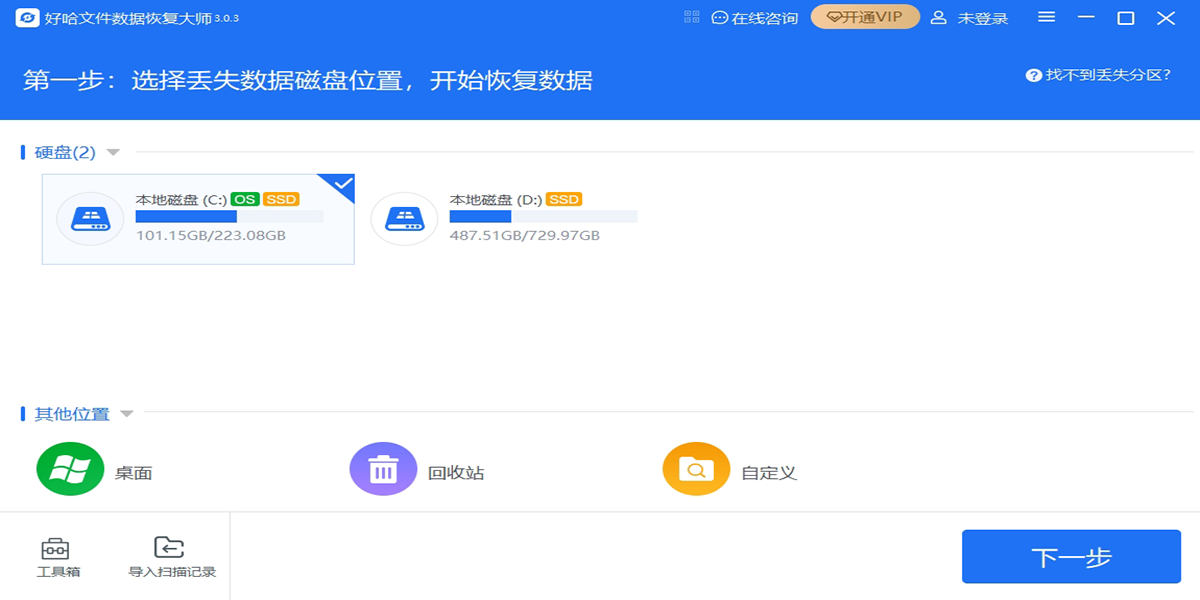Click the C: drive usage bar
Image resolution: width=1200 pixels, height=600 pixels.
tap(229, 216)
